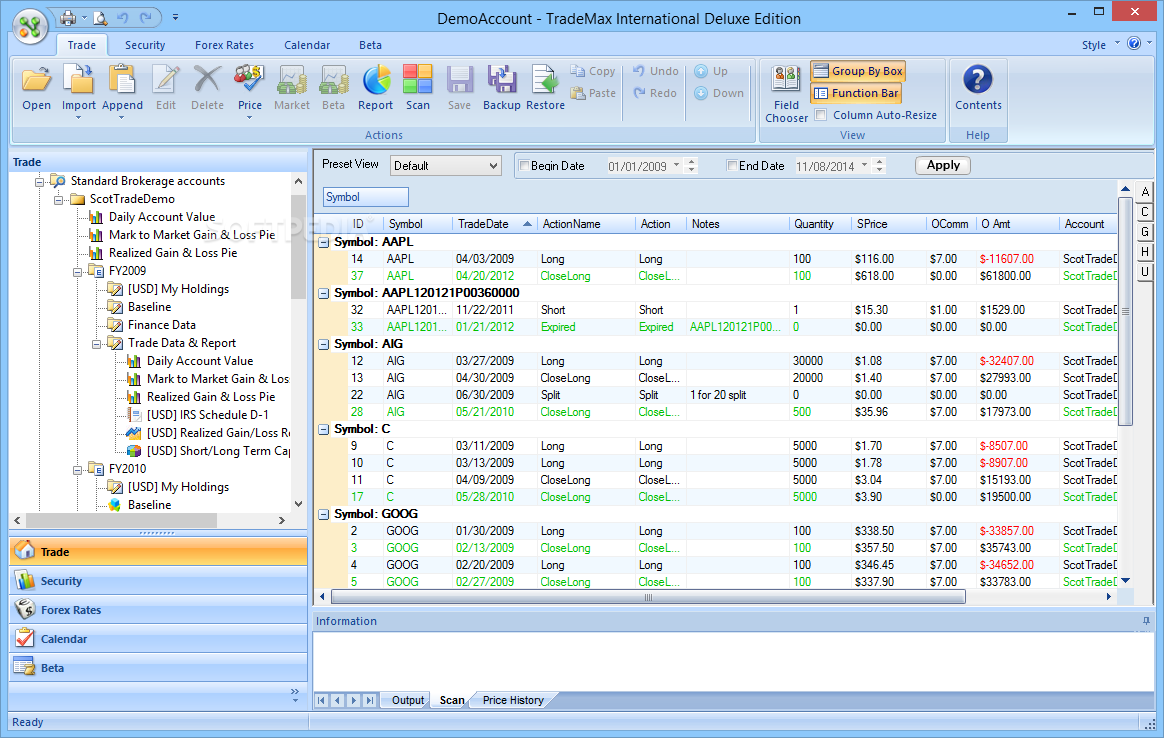This screenshot has height=738, width=1164.
Task: Toggle Column Auto-Resize checkbox
Action: click(x=821, y=115)
